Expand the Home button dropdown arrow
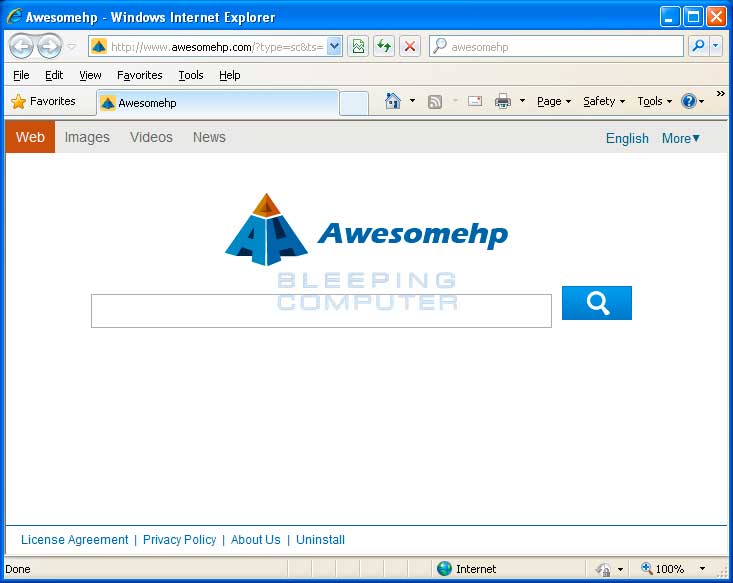This screenshot has width=733, height=583. pos(412,101)
